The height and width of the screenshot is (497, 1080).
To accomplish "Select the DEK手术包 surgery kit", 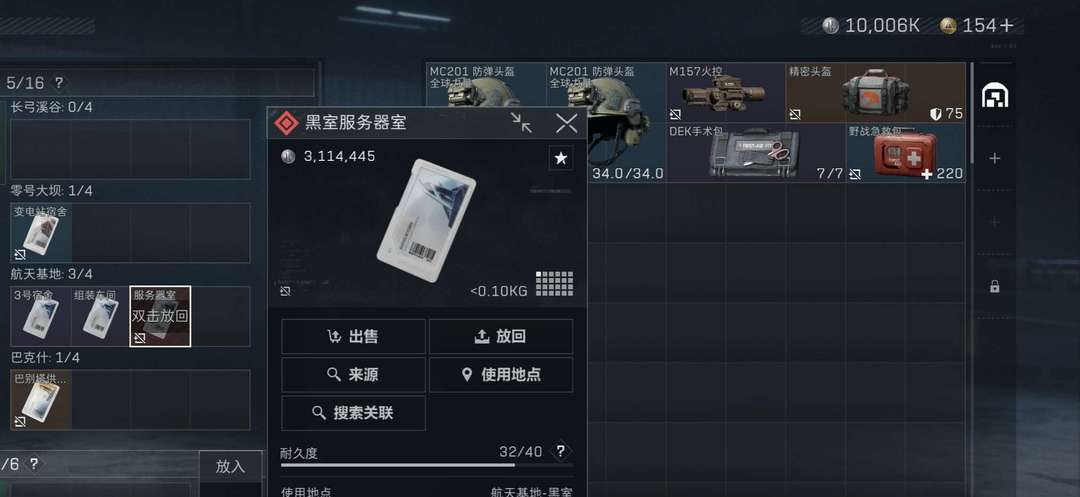I will (x=756, y=153).
